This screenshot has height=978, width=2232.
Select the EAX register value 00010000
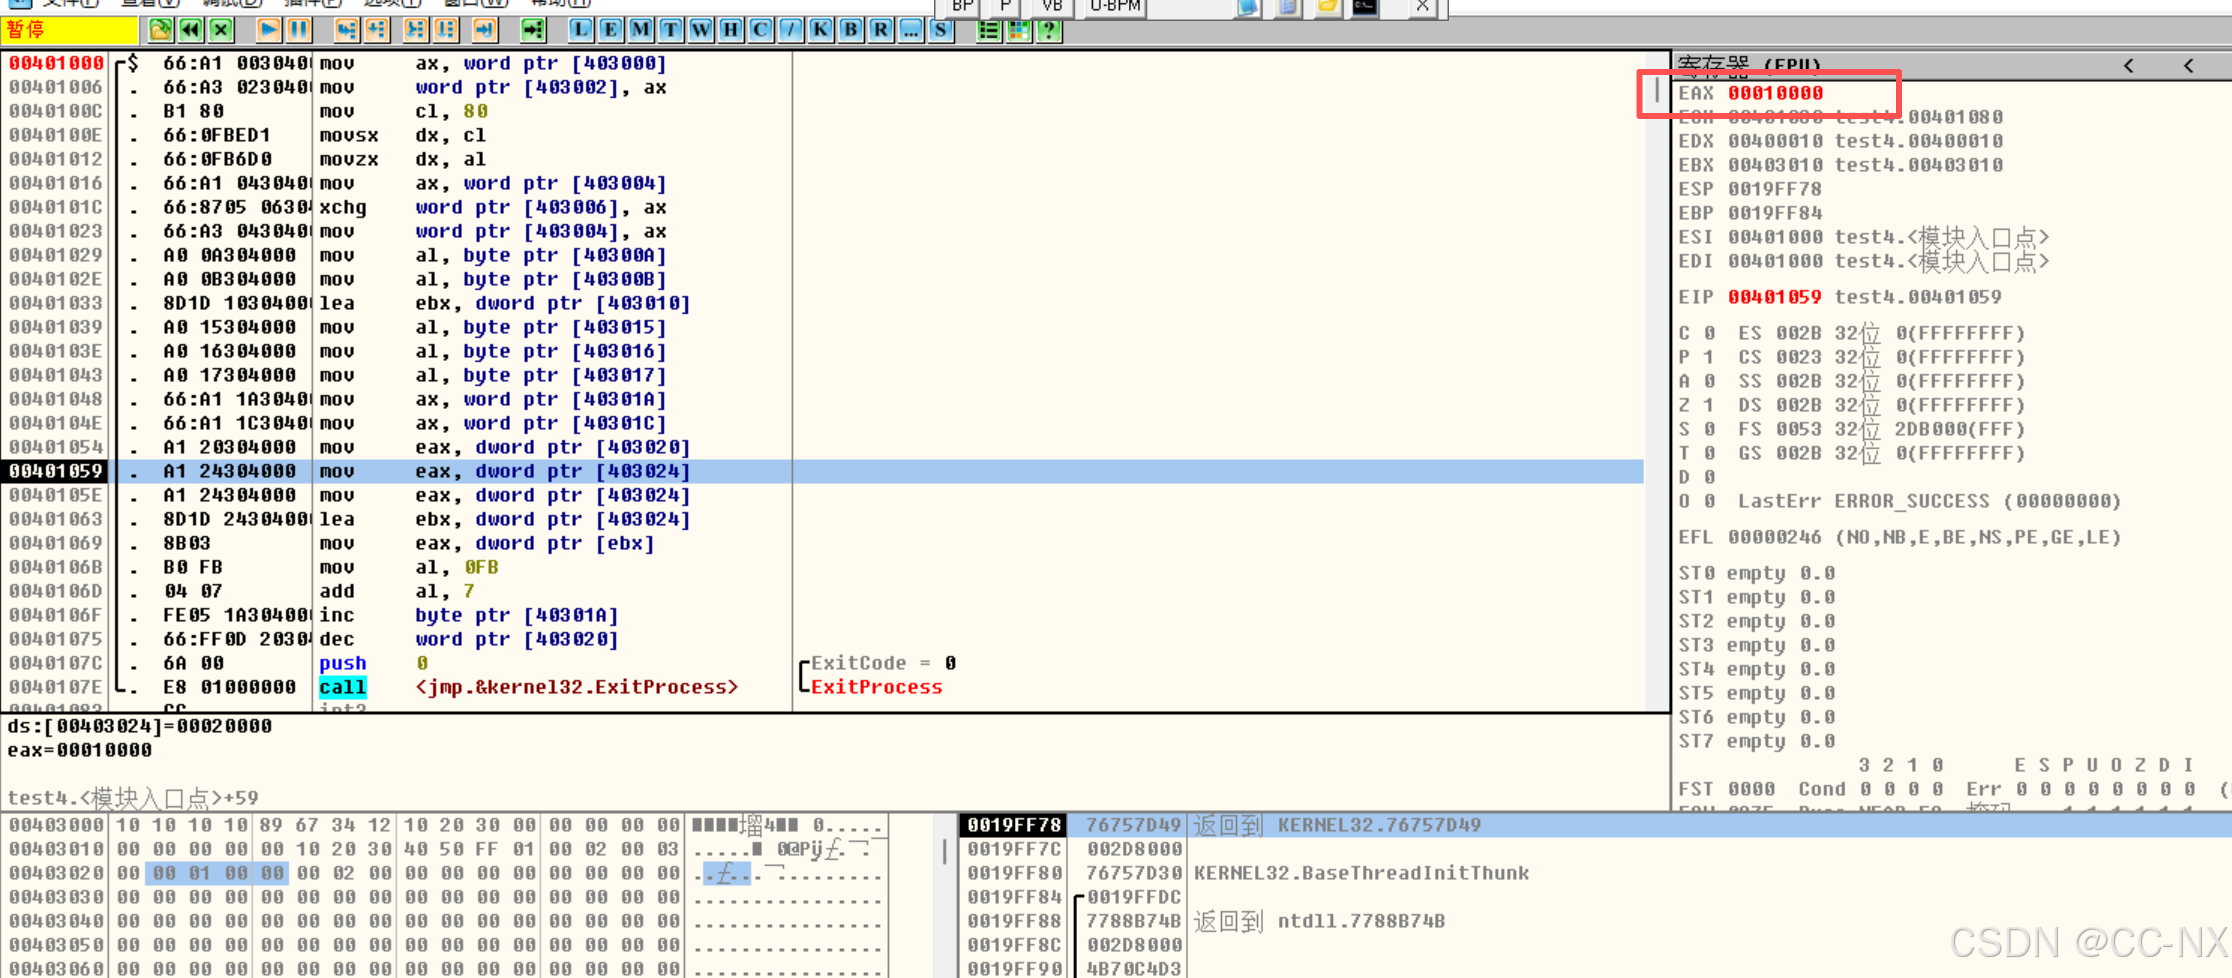click(x=1775, y=93)
